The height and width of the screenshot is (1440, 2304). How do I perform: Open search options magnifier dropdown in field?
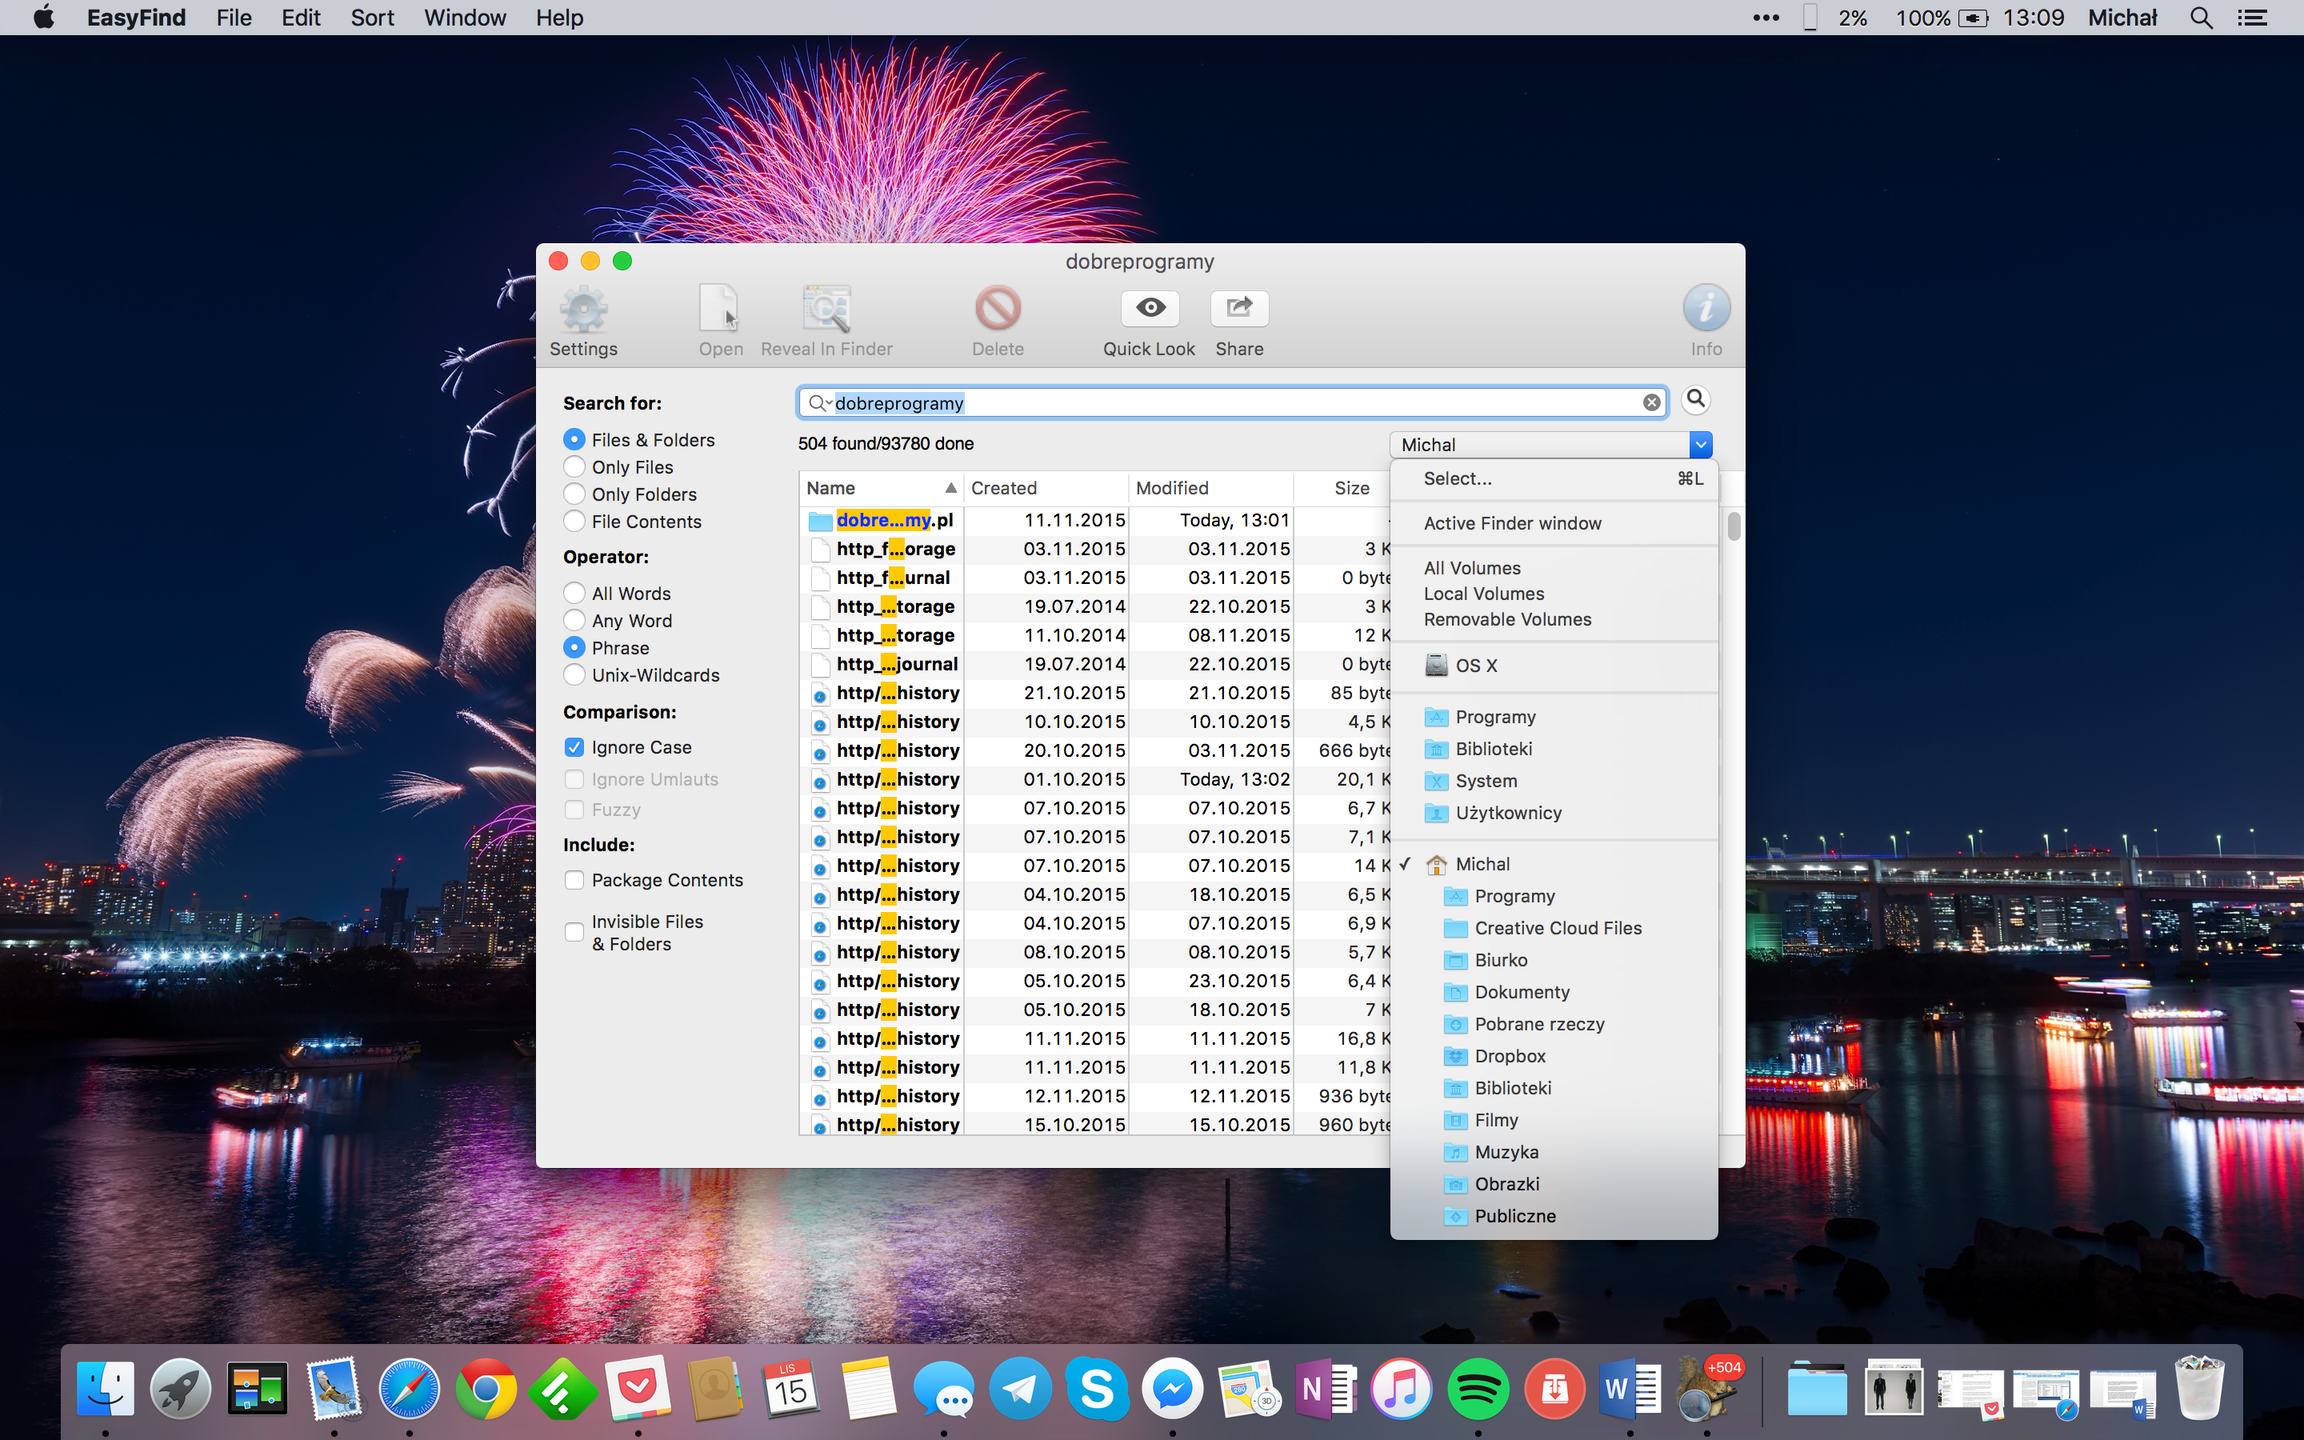coord(819,403)
